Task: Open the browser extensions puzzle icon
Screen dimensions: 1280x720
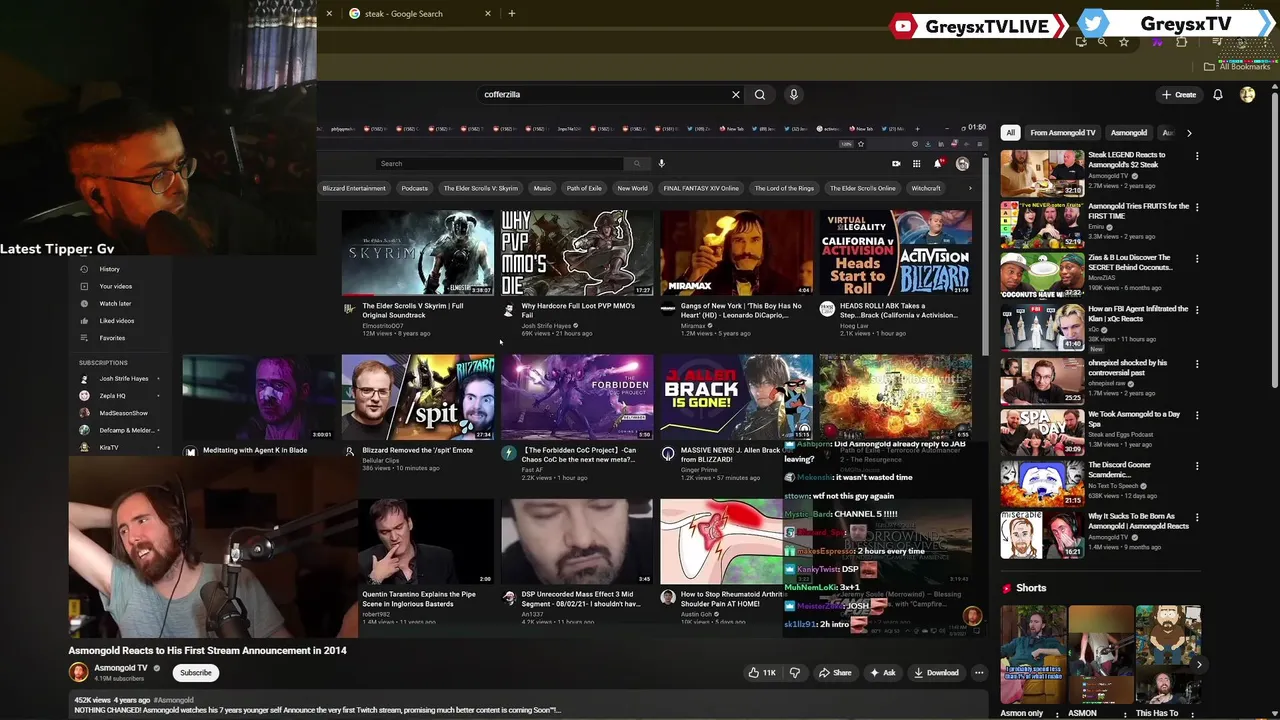Action: 1182,42
